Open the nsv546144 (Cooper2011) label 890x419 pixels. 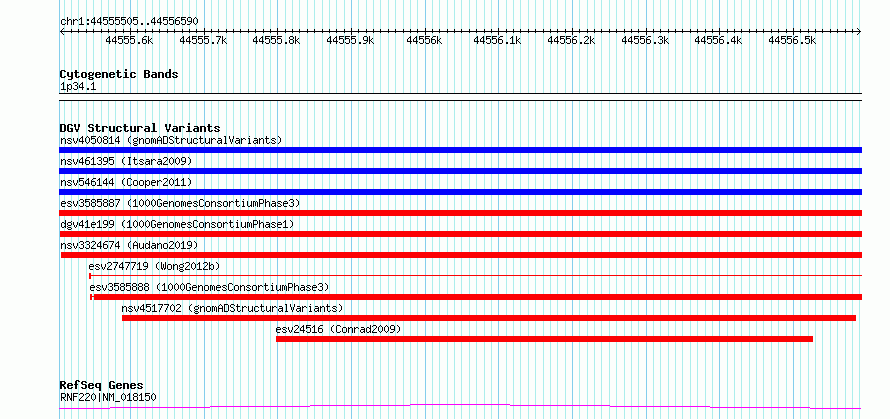tap(126, 182)
